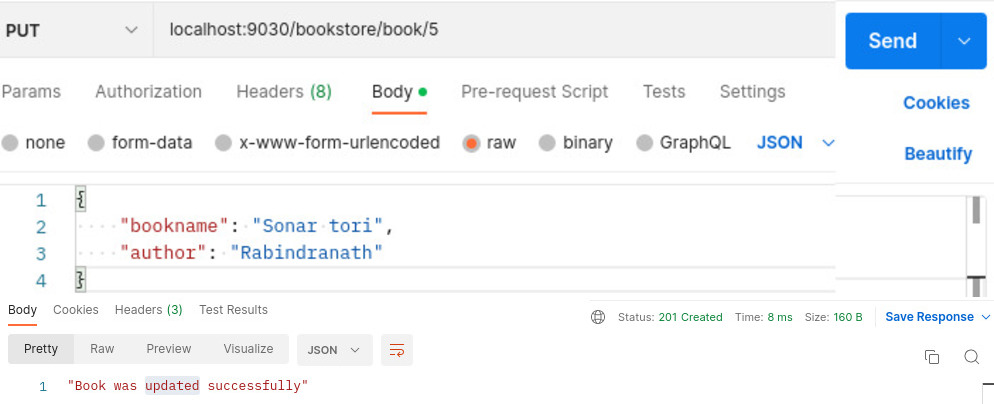Click the wrap lines icon in response toolbar
This screenshot has width=994, height=404.
coord(397,350)
